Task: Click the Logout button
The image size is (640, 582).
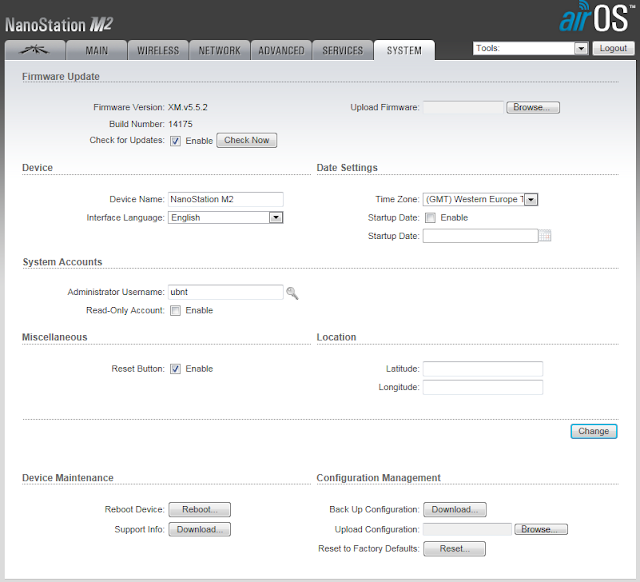Action: click(613, 48)
